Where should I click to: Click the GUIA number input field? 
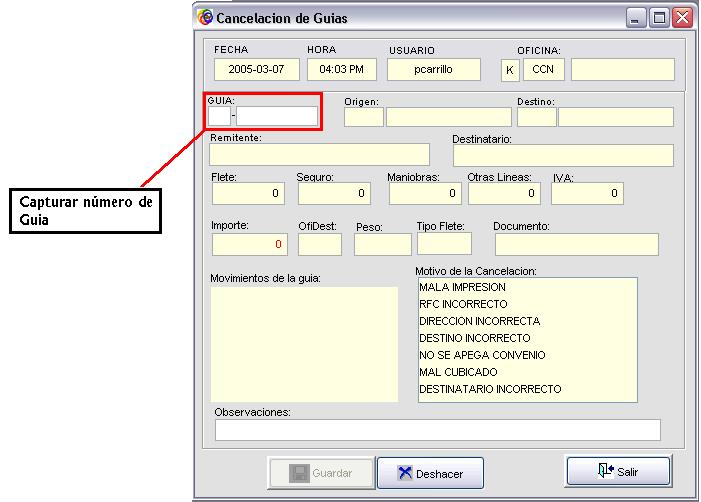pos(276,116)
